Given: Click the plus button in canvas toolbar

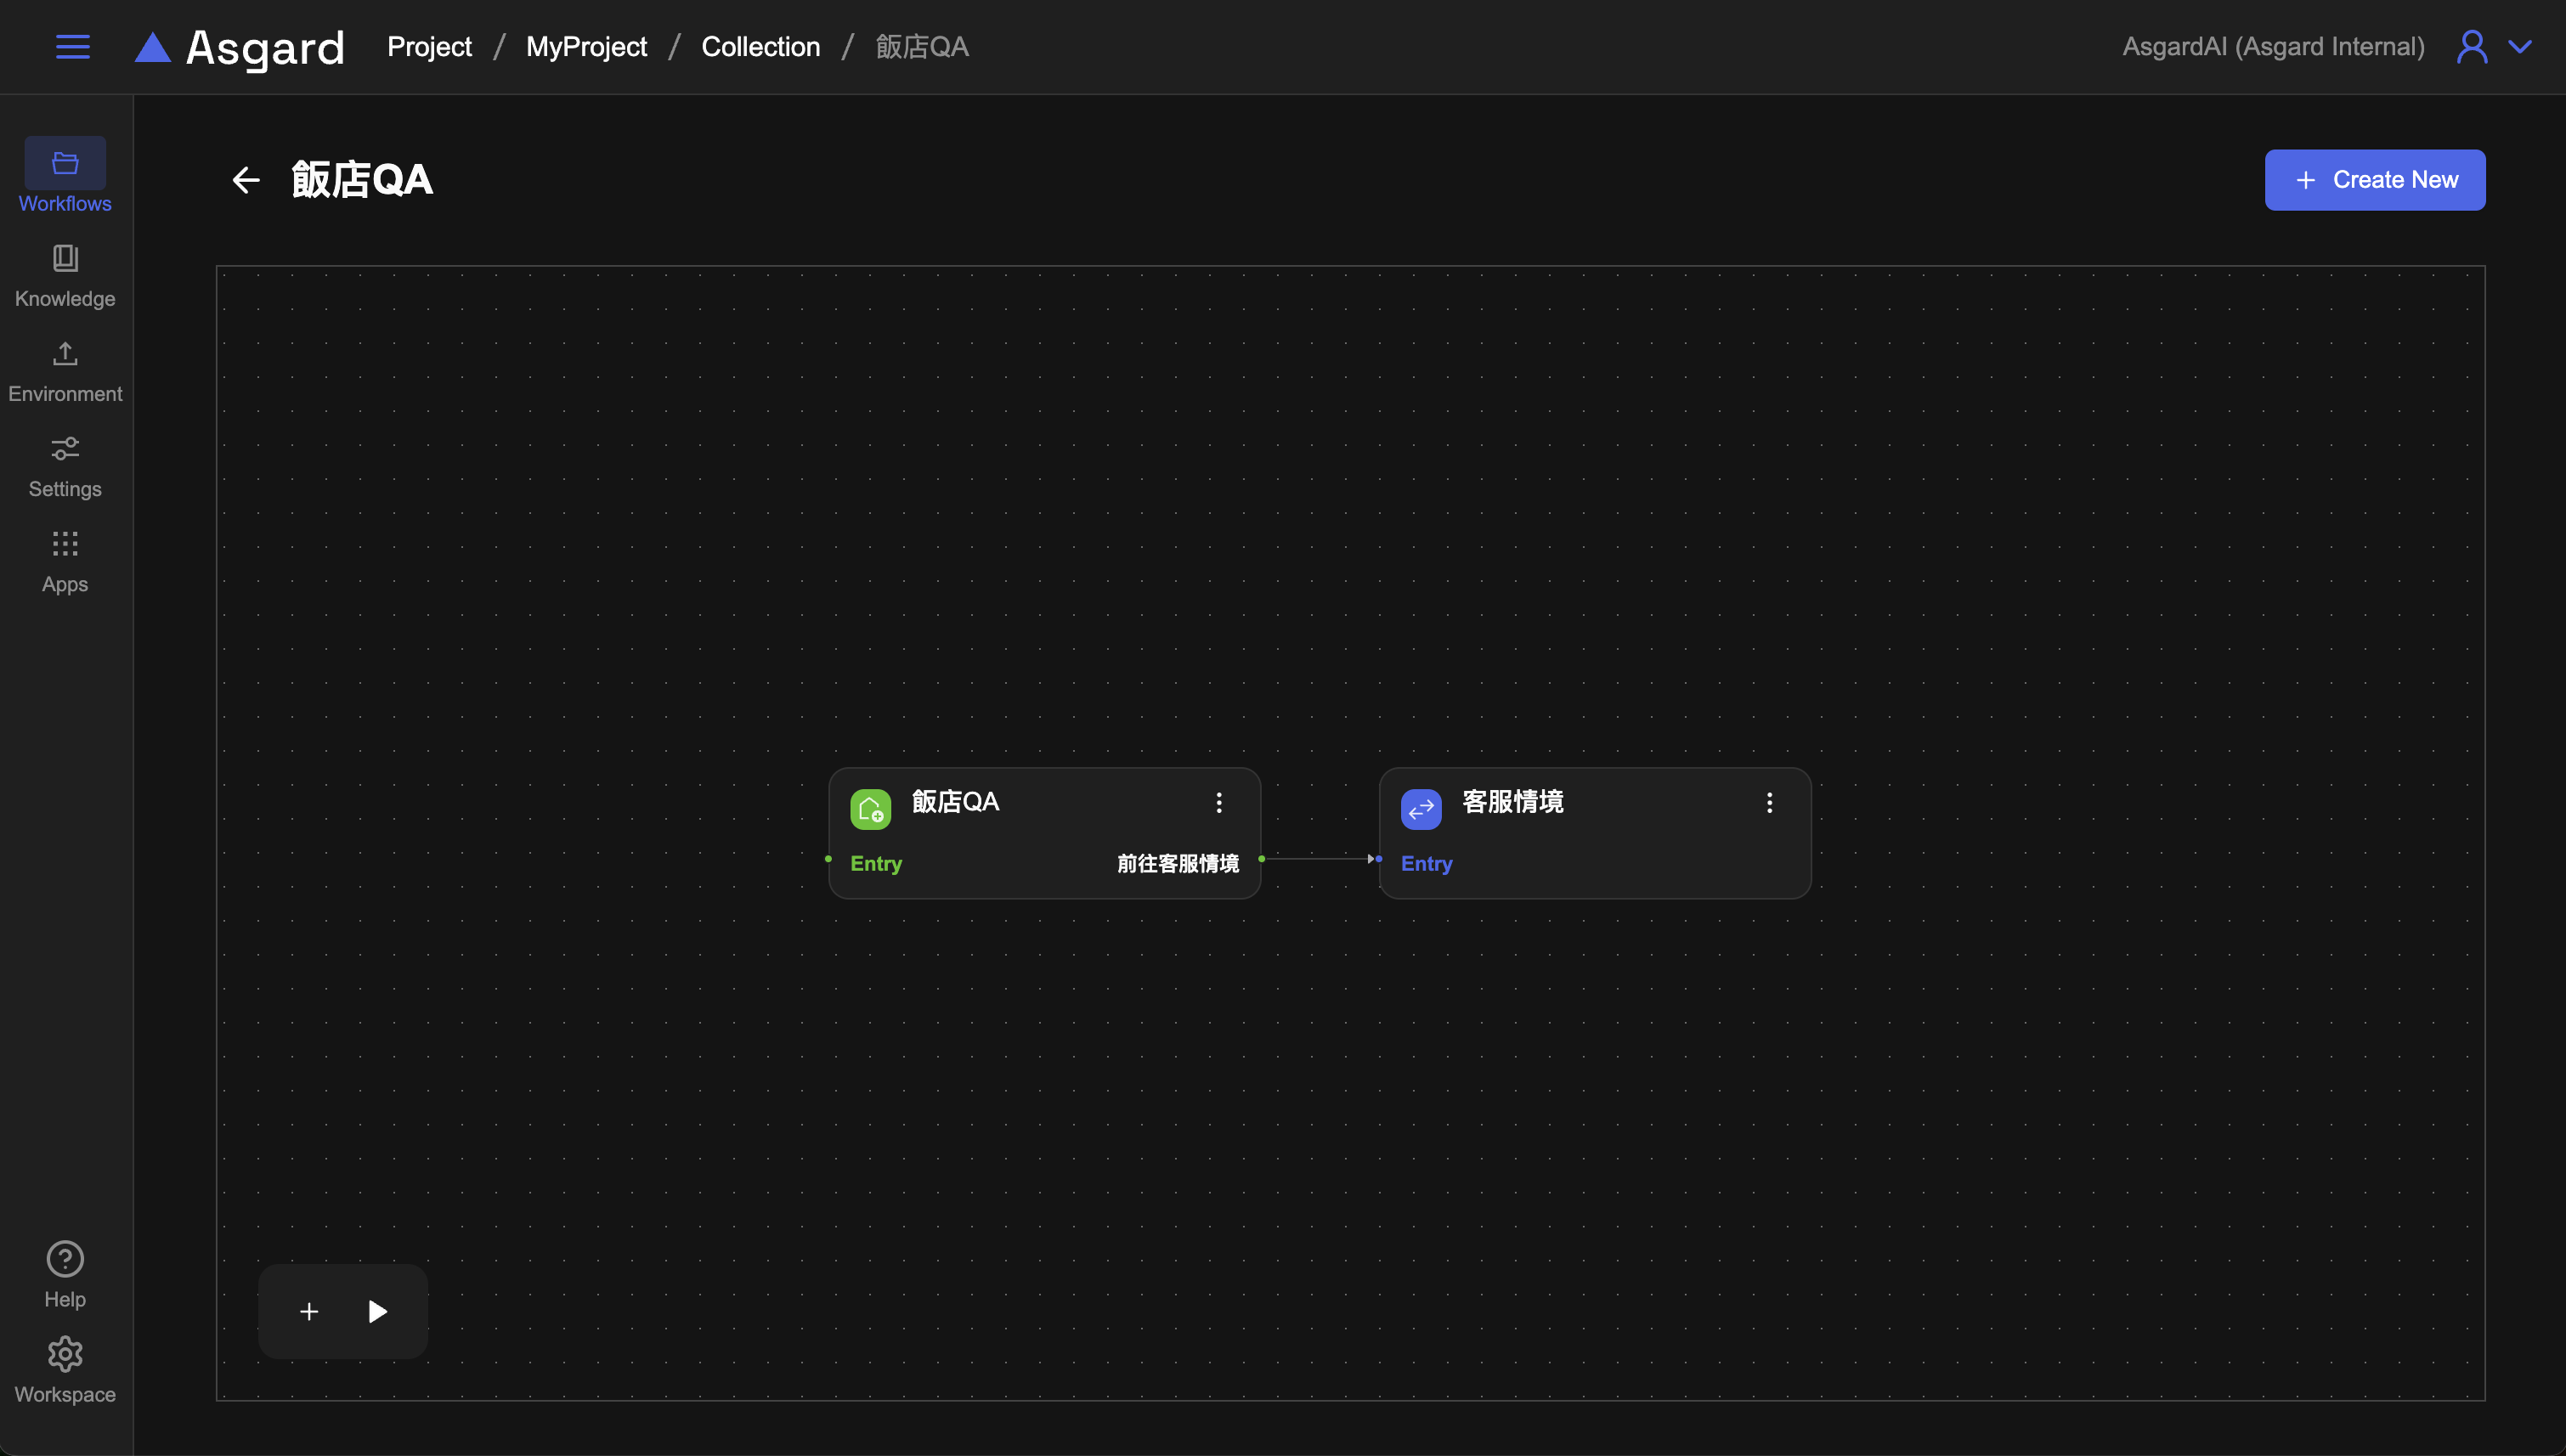Looking at the screenshot, I should [309, 1311].
